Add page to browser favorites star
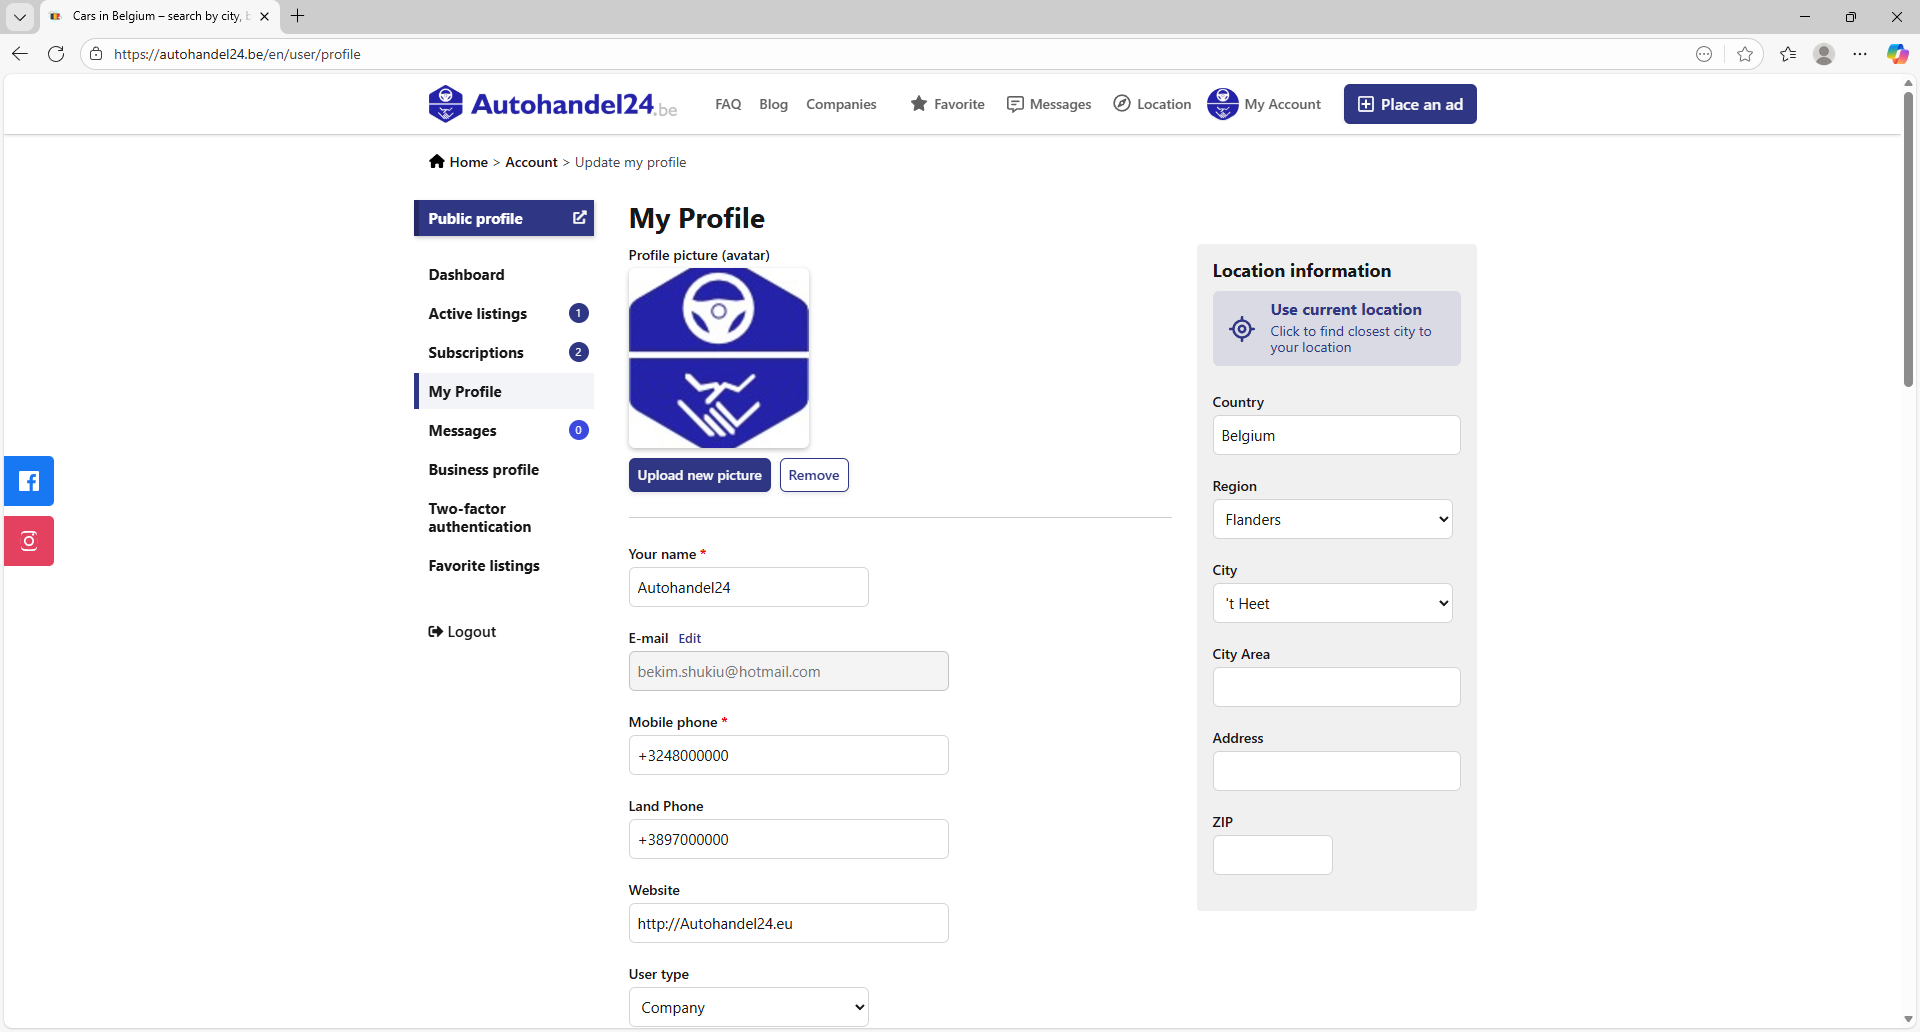Image resolution: width=1920 pixels, height=1032 pixels. click(x=1745, y=54)
